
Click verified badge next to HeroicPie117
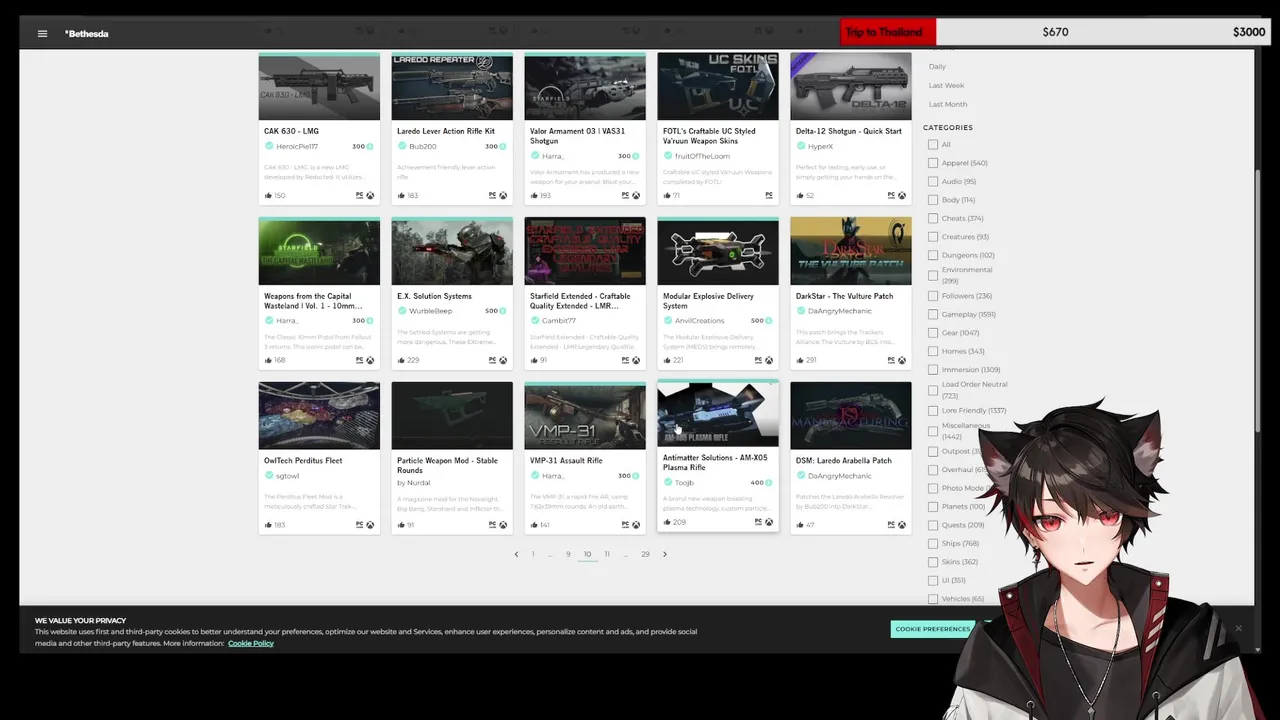point(269,147)
